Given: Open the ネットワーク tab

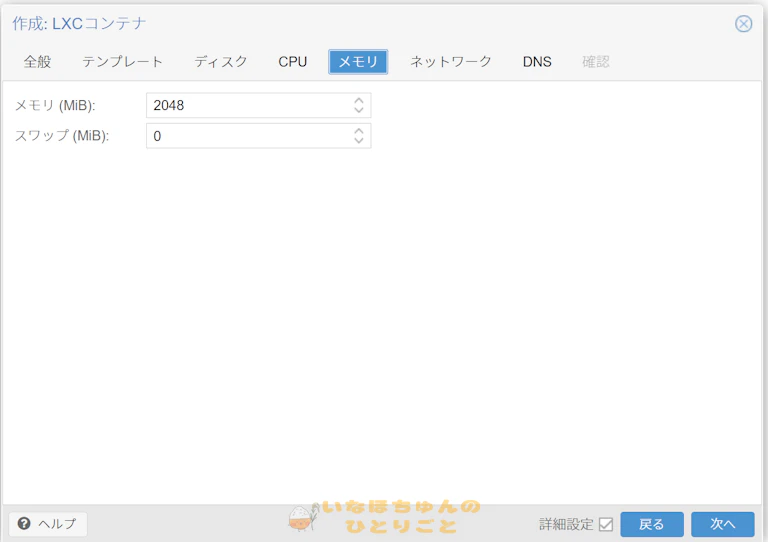Looking at the screenshot, I should [451, 62].
